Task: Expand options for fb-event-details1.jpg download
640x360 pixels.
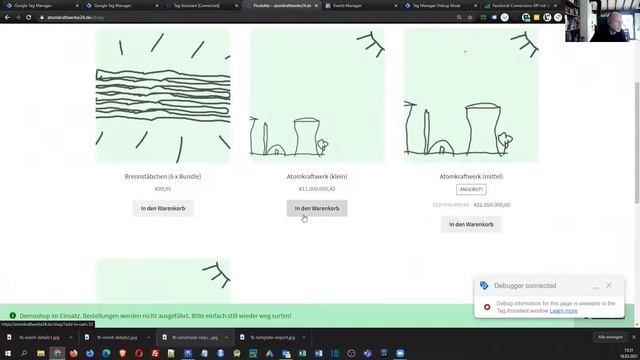Action: coord(71,338)
